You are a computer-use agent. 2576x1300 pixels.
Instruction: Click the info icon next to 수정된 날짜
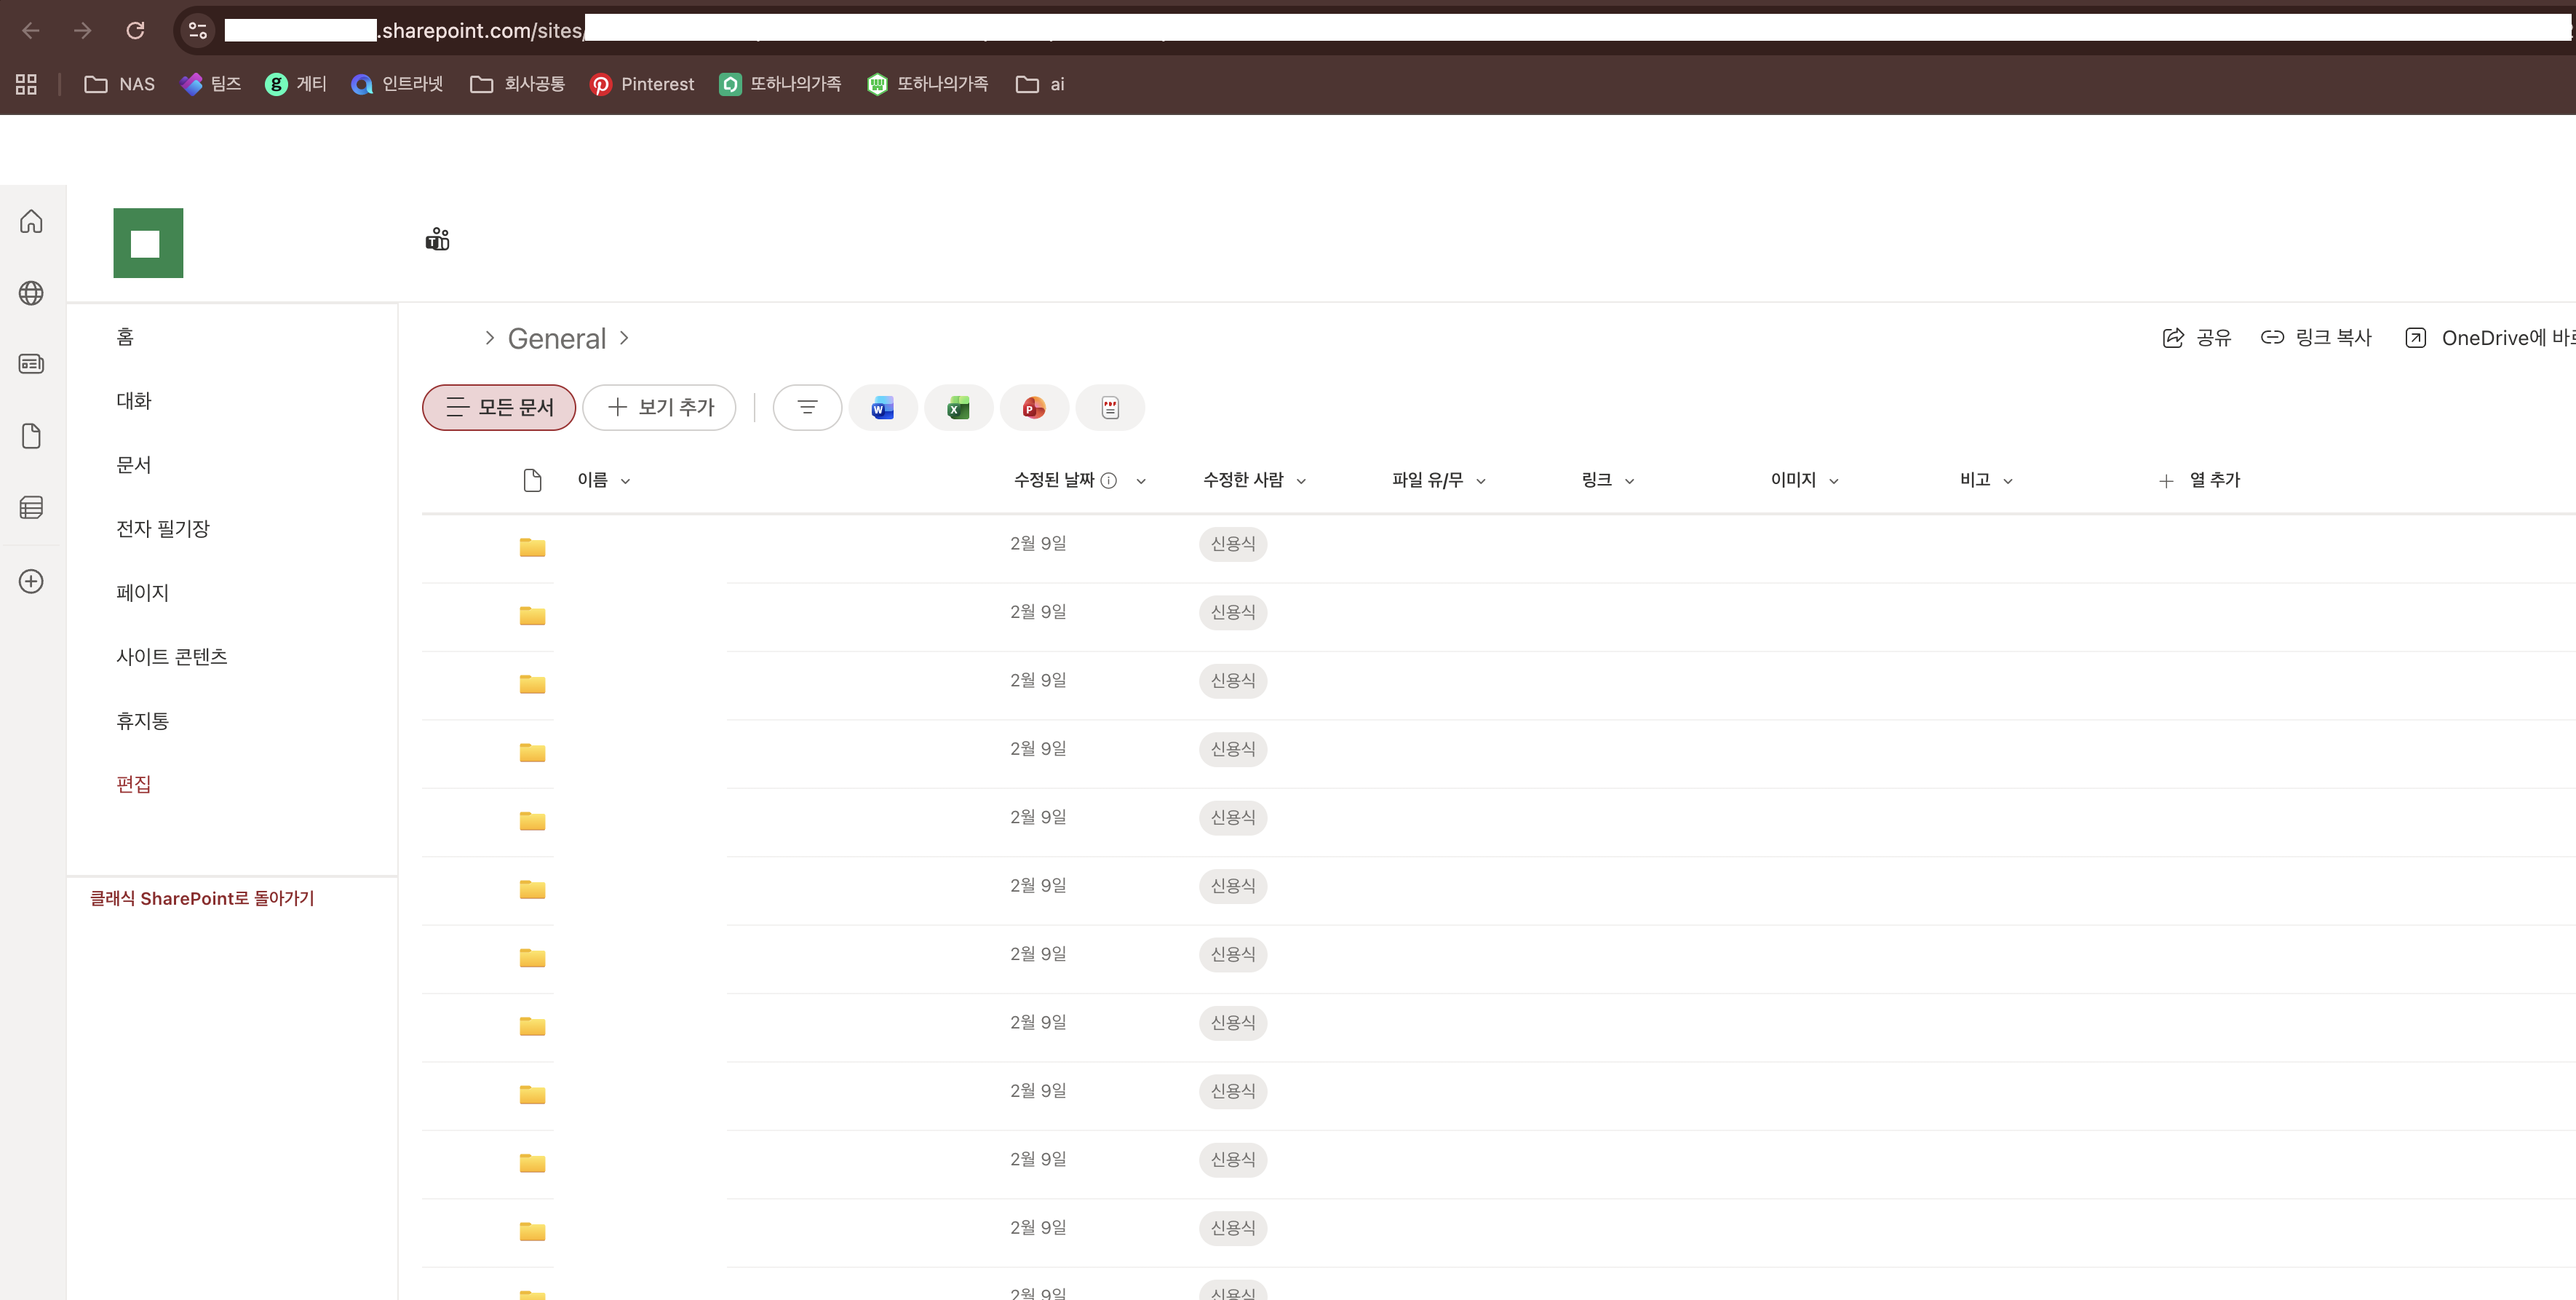pos(1109,481)
